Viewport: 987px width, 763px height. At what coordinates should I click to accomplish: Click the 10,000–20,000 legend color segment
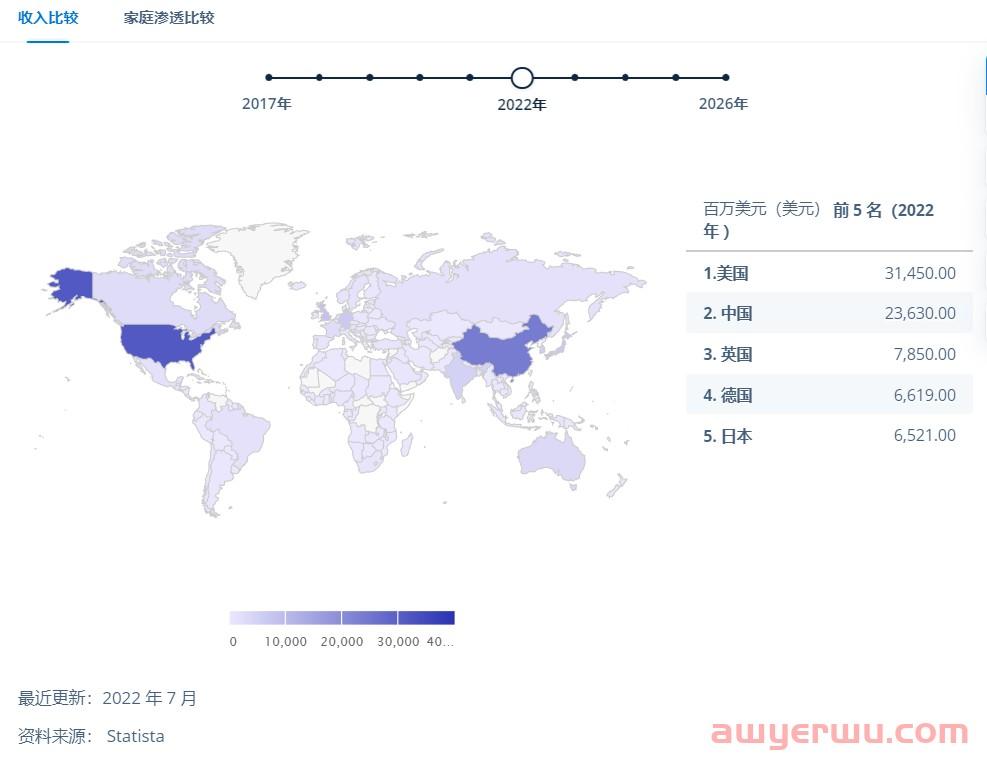pos(313,618)
